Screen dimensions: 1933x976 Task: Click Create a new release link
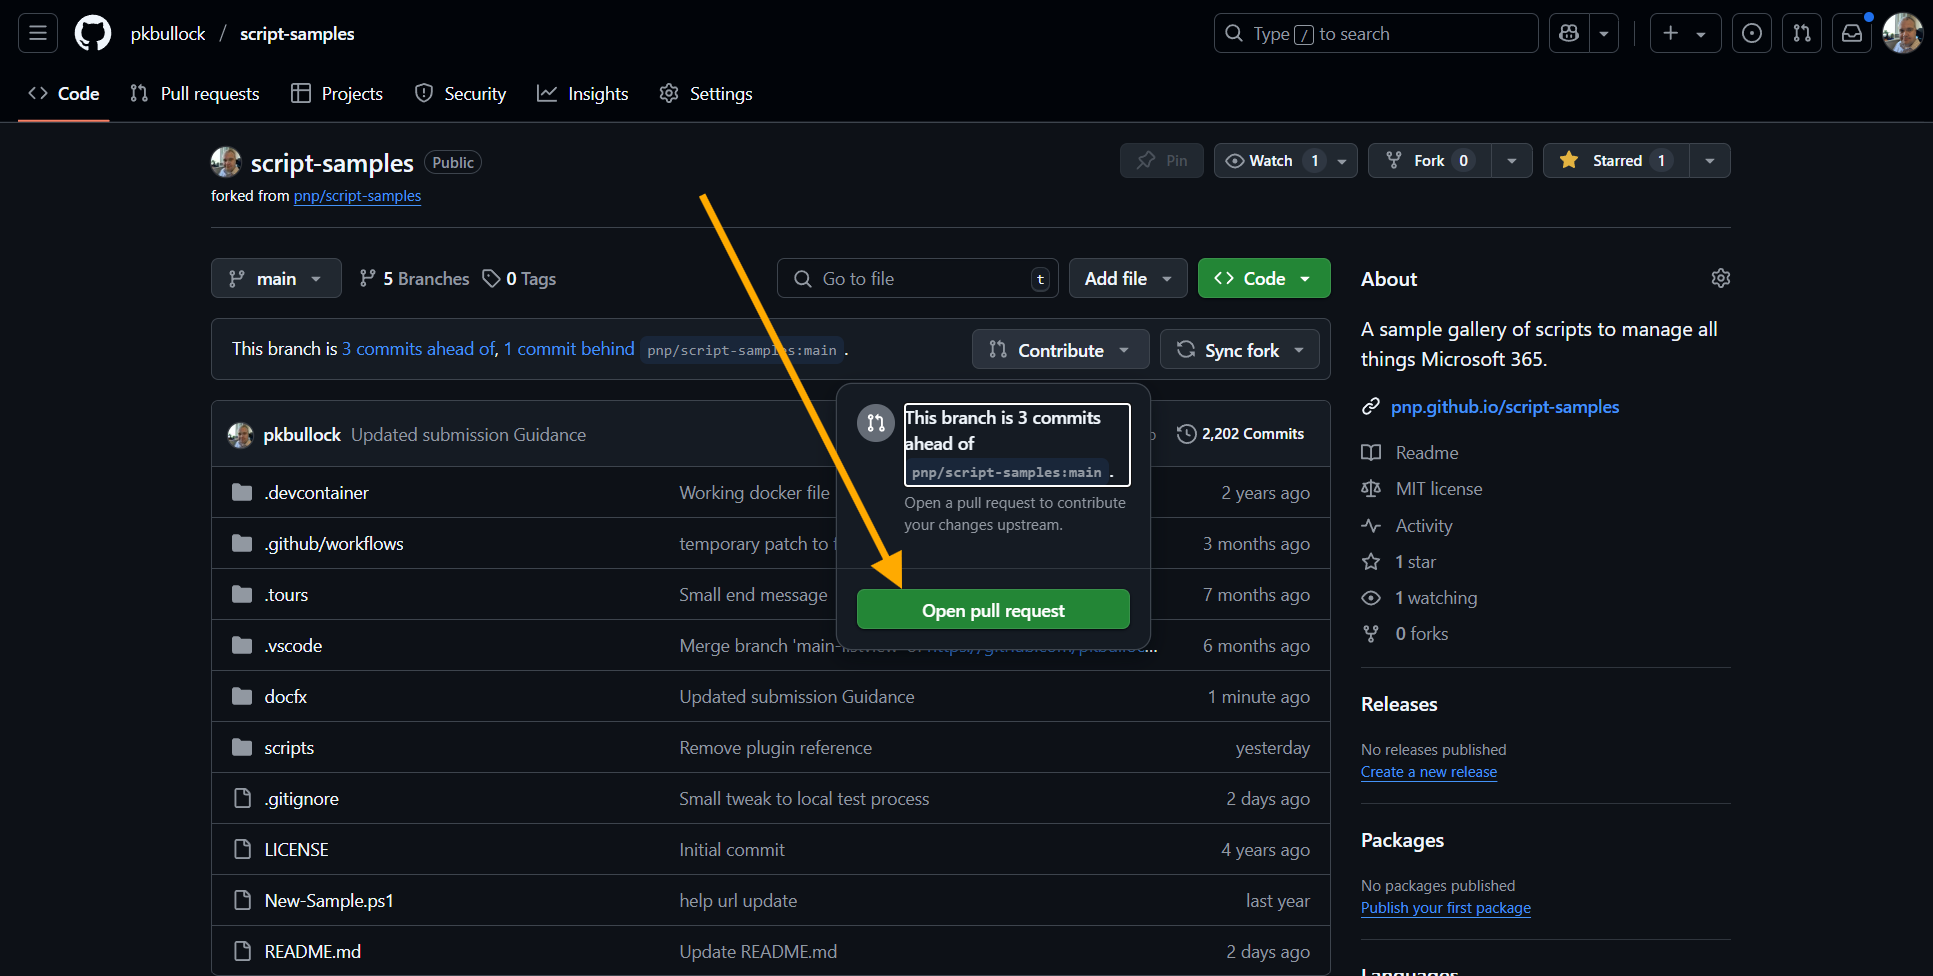tap(1428, 772)
